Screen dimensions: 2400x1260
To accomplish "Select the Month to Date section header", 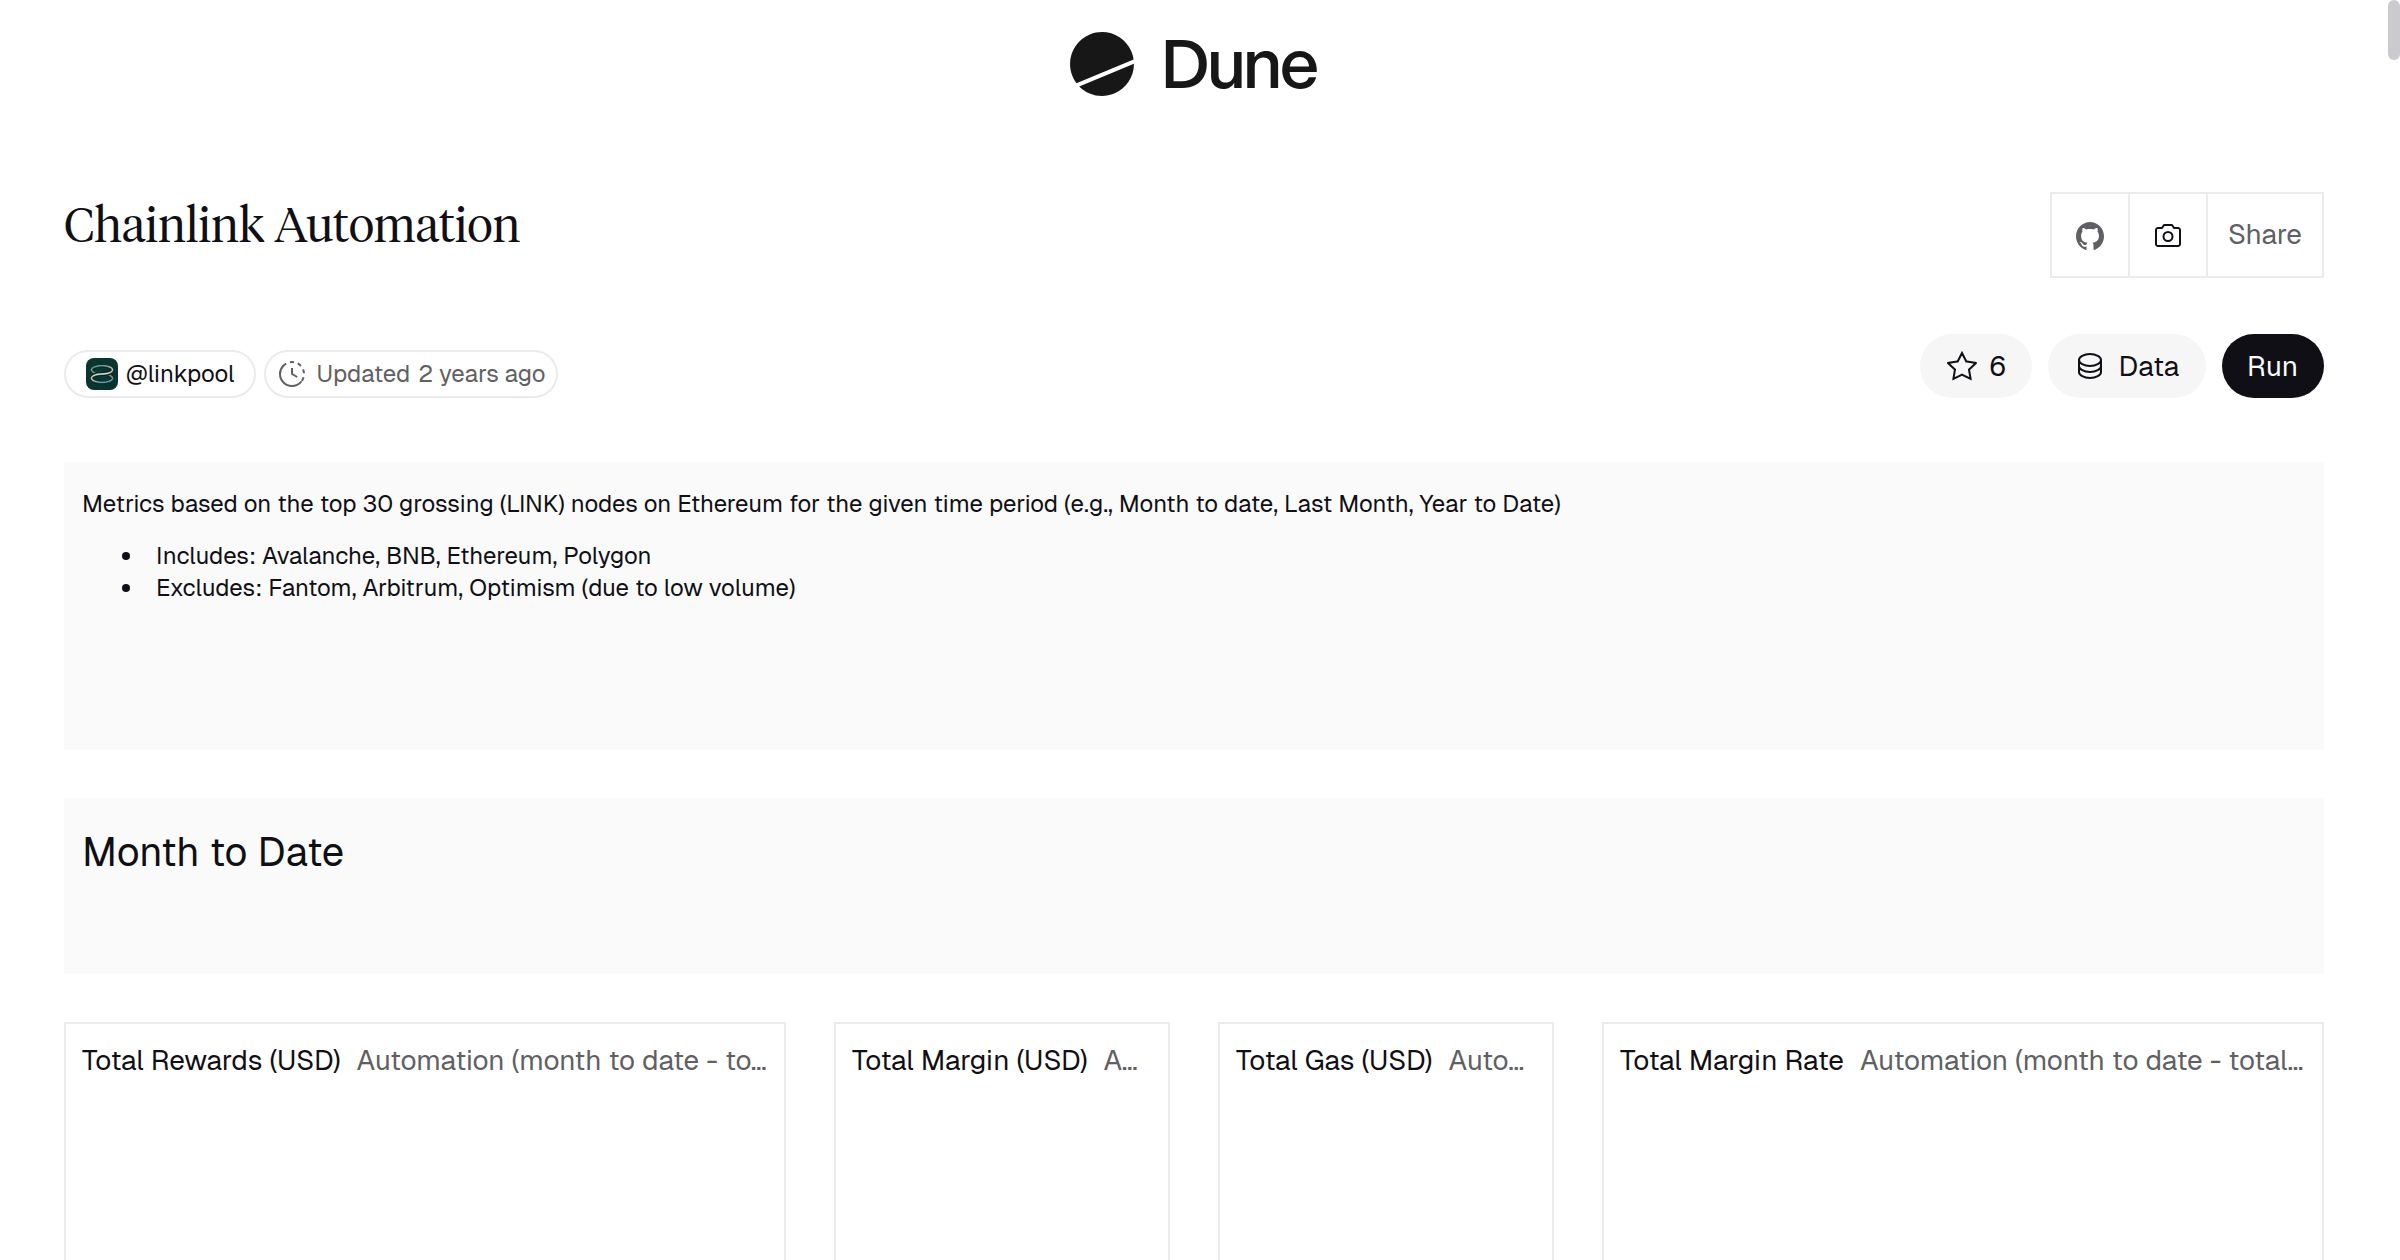I will pyautogui.click(x=214, y=852).
